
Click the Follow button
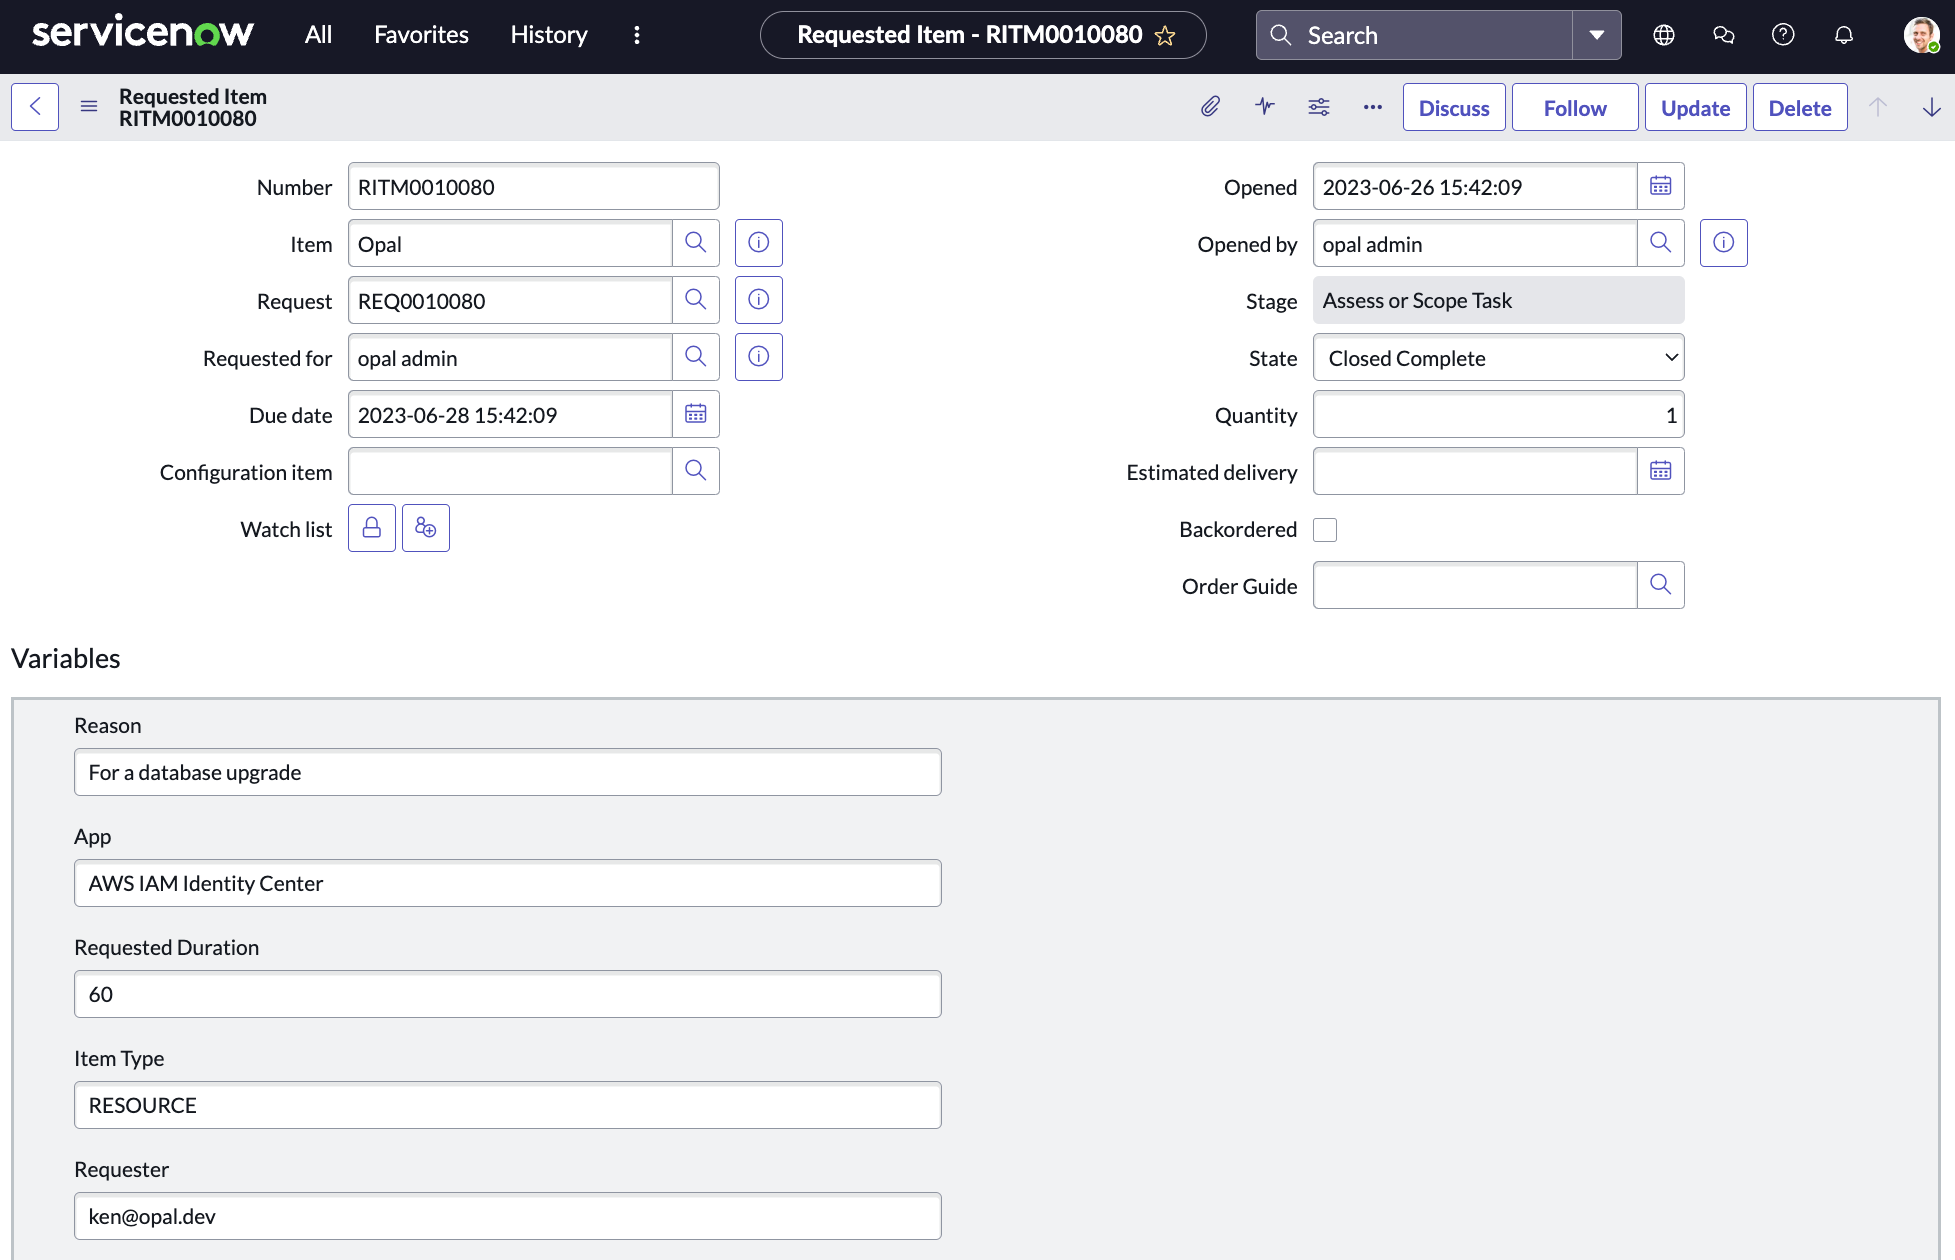click(1575, 108)
